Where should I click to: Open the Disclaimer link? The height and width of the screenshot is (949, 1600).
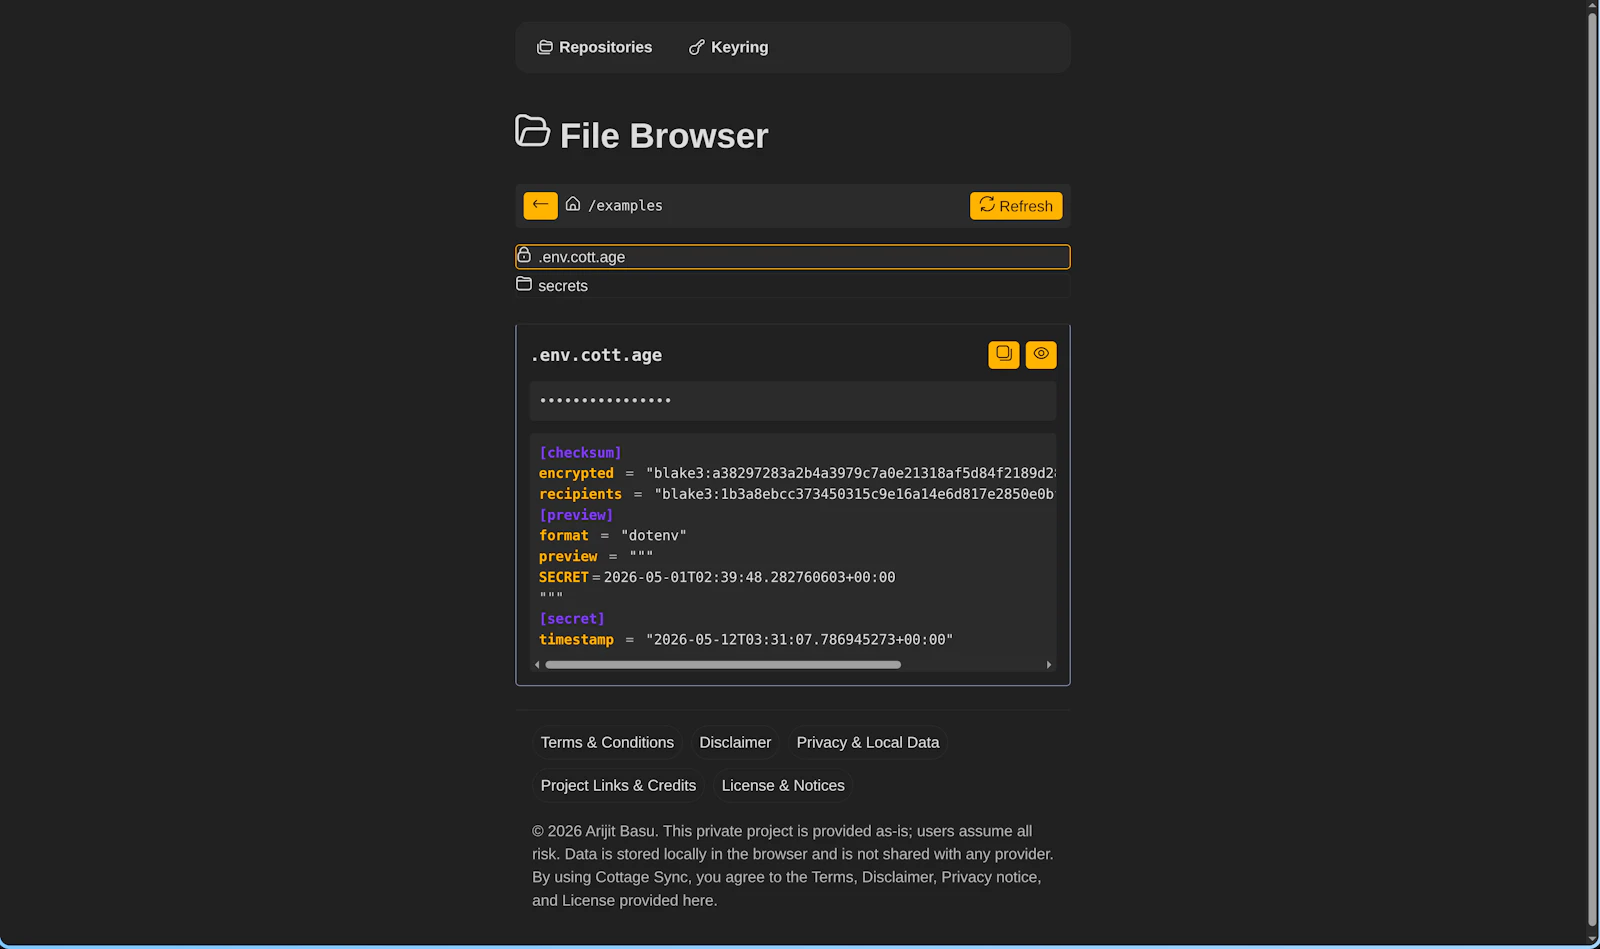pos(735,743)
